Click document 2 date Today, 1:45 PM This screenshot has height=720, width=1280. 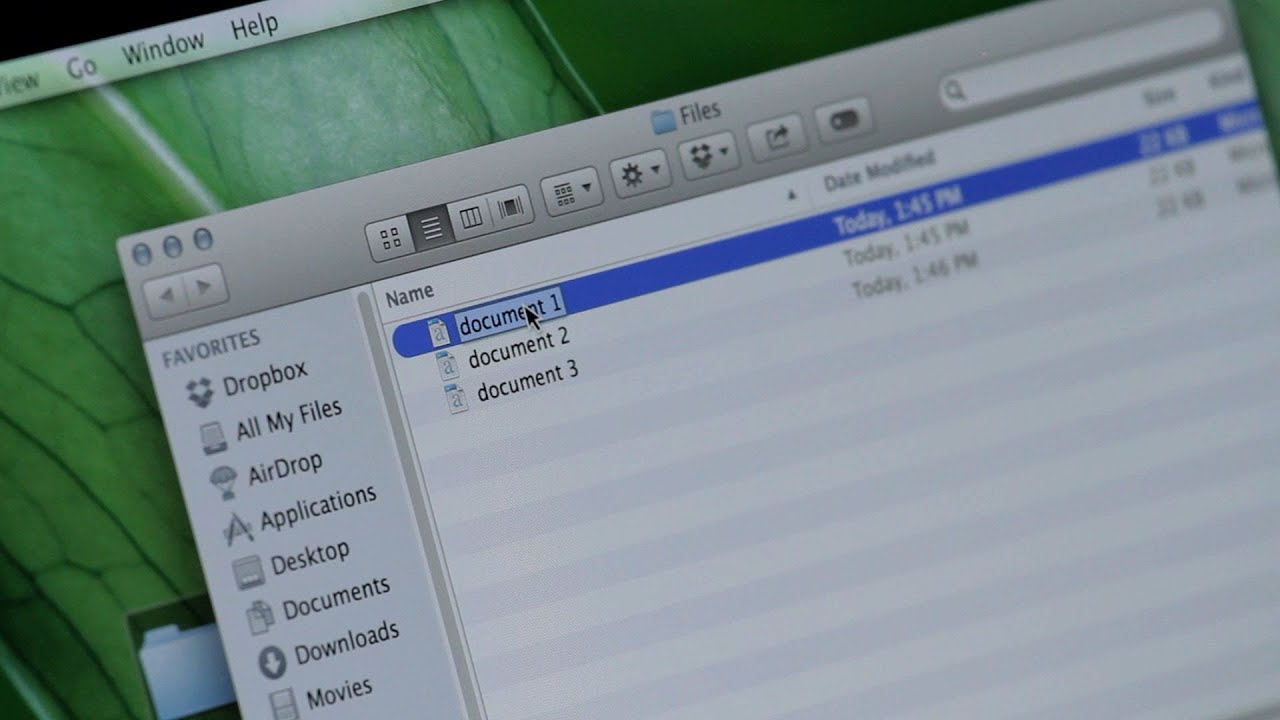(906, 244)
